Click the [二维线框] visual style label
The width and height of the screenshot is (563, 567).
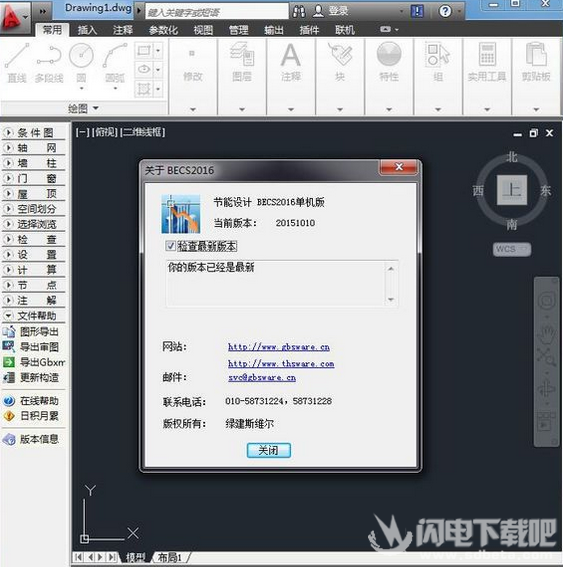142,132
